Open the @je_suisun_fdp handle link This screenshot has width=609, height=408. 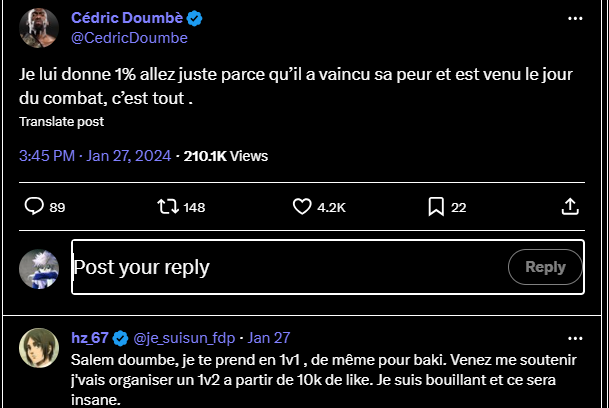click(184, 338)
